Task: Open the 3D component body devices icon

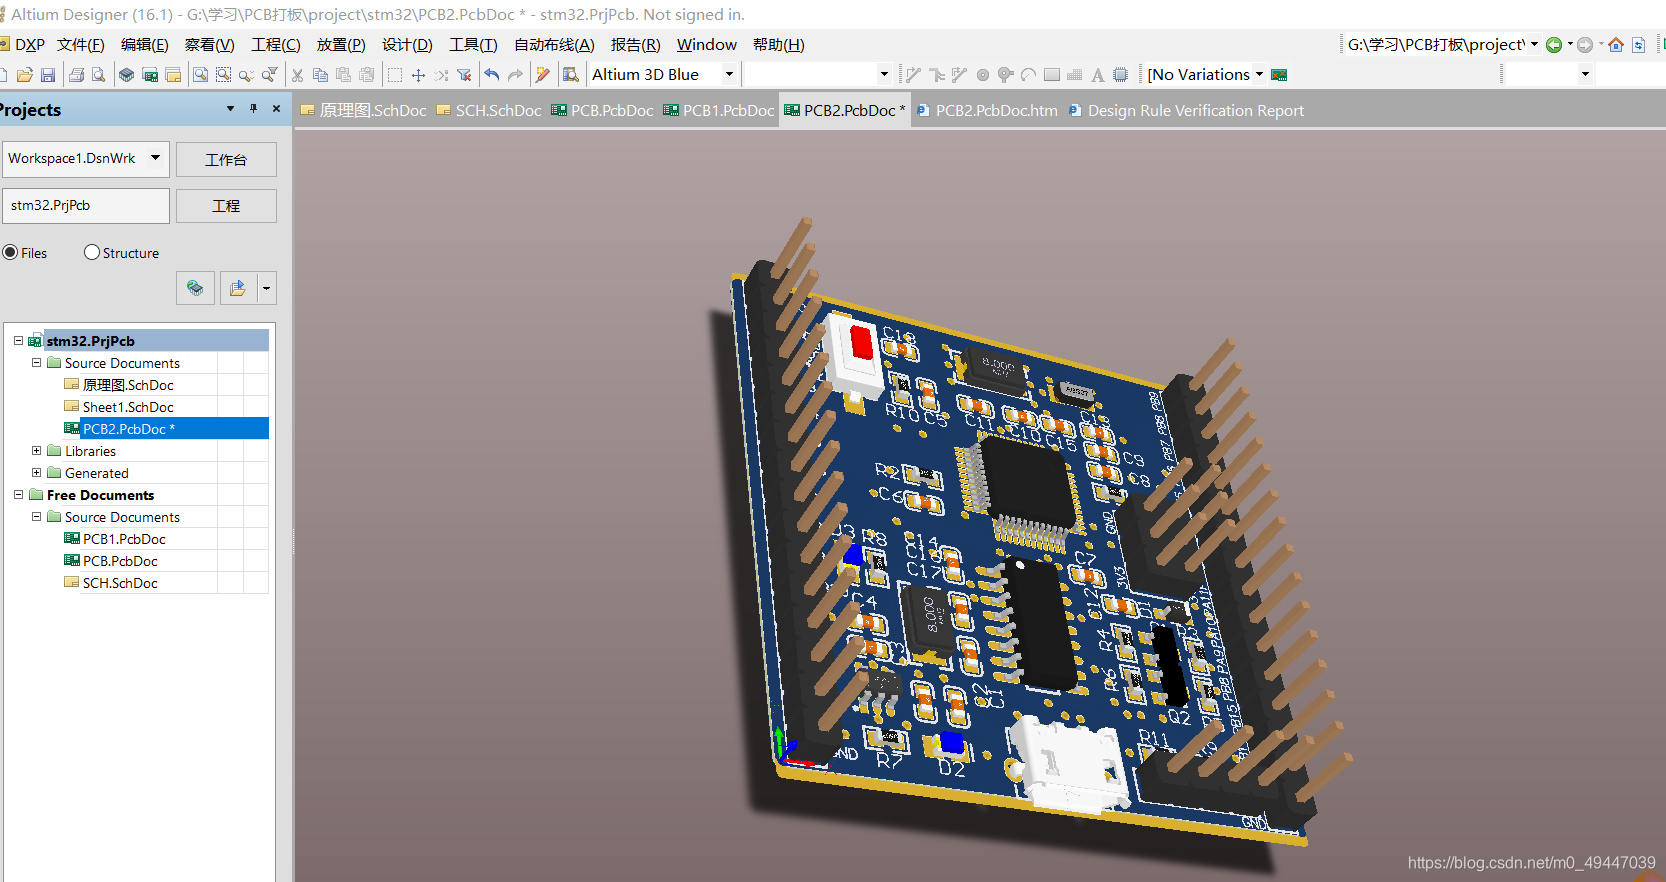Action: [x=126, y=75]
